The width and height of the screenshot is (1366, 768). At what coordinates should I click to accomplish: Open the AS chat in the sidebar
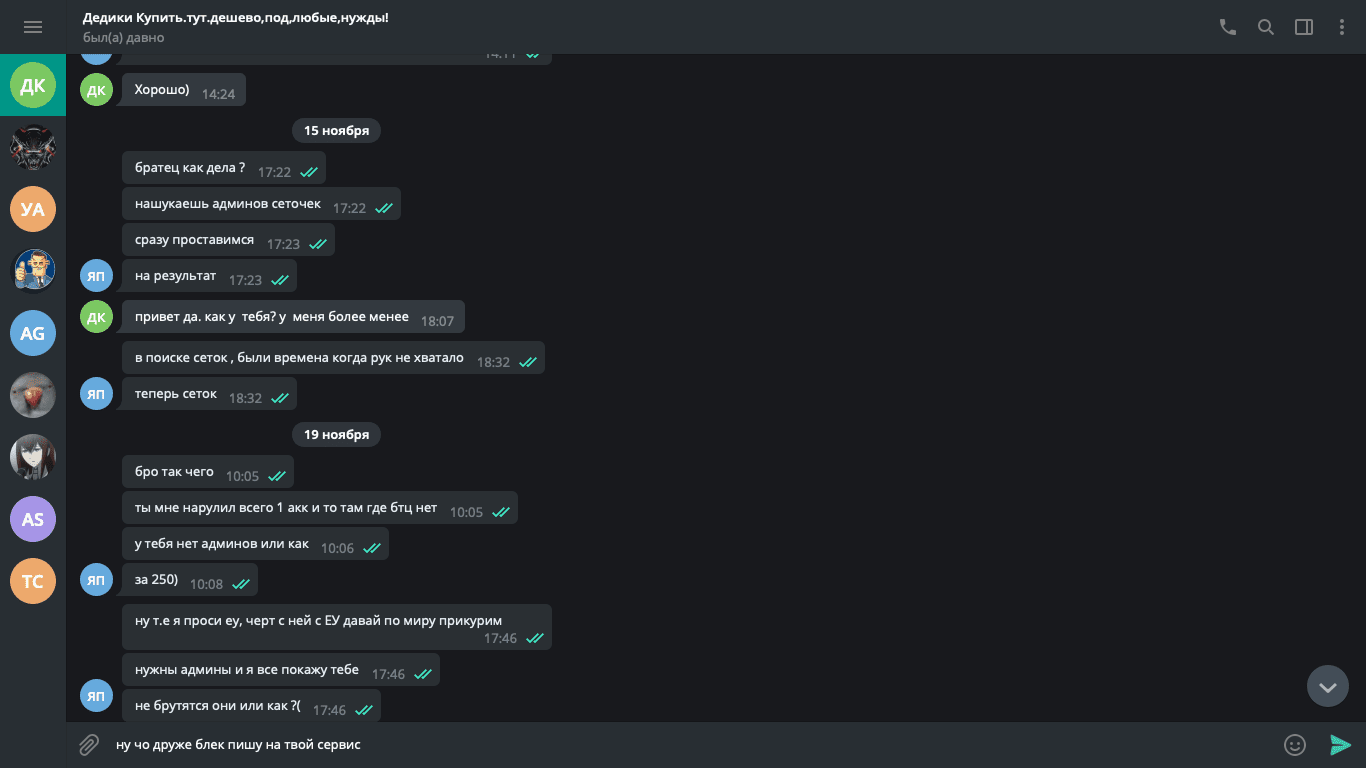click(x=33, y=519)
